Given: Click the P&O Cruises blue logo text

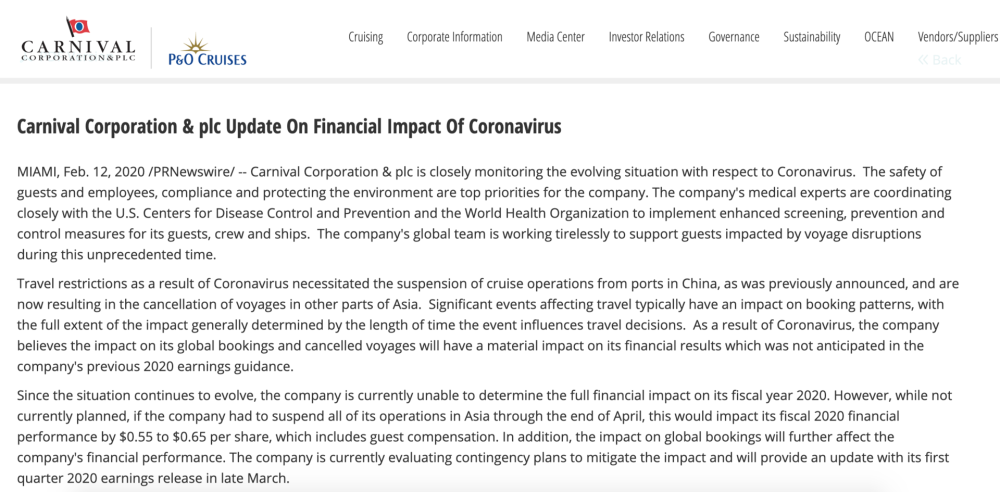Looking at the screenshot, I should point(207,60).
